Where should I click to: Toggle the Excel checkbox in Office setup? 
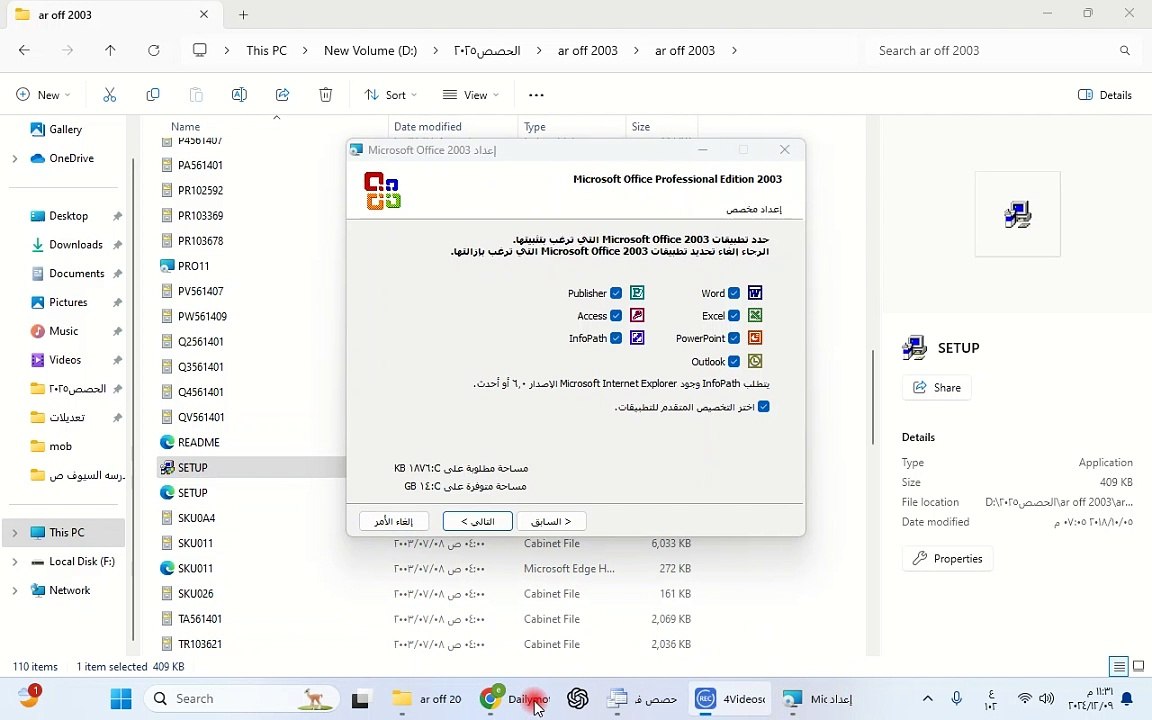tap(734, 316)
